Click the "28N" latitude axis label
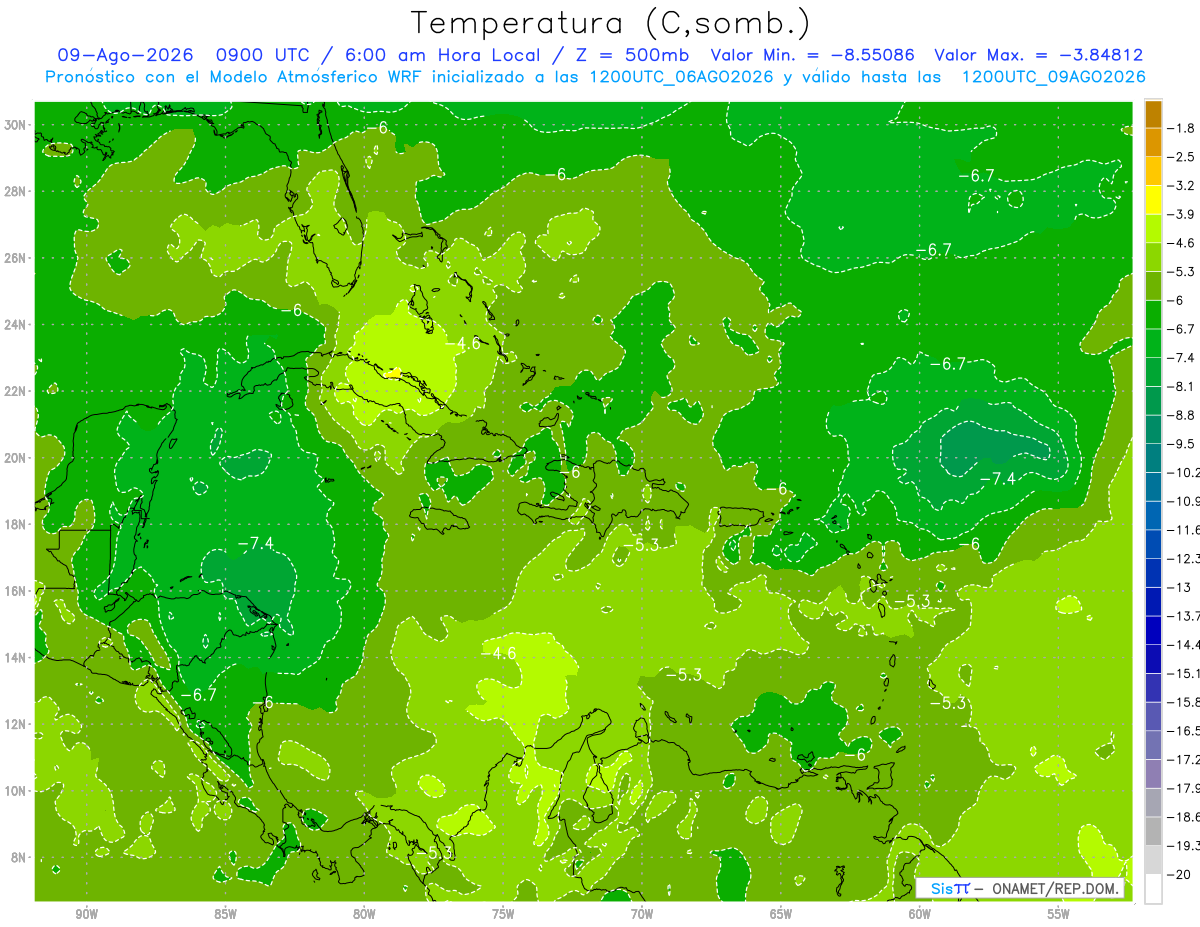1200x927 pixels. pyautogui.click(x=16, y=191)
